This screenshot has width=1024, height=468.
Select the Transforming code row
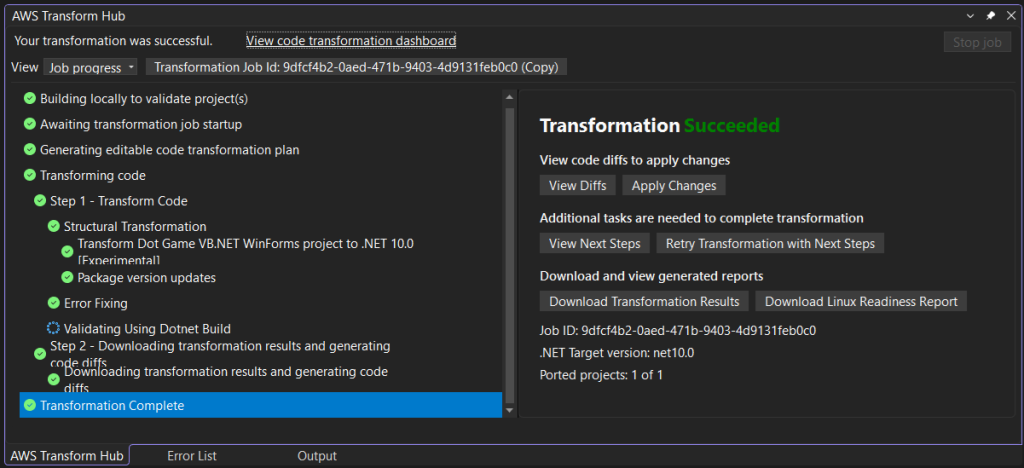click(93, 175)
